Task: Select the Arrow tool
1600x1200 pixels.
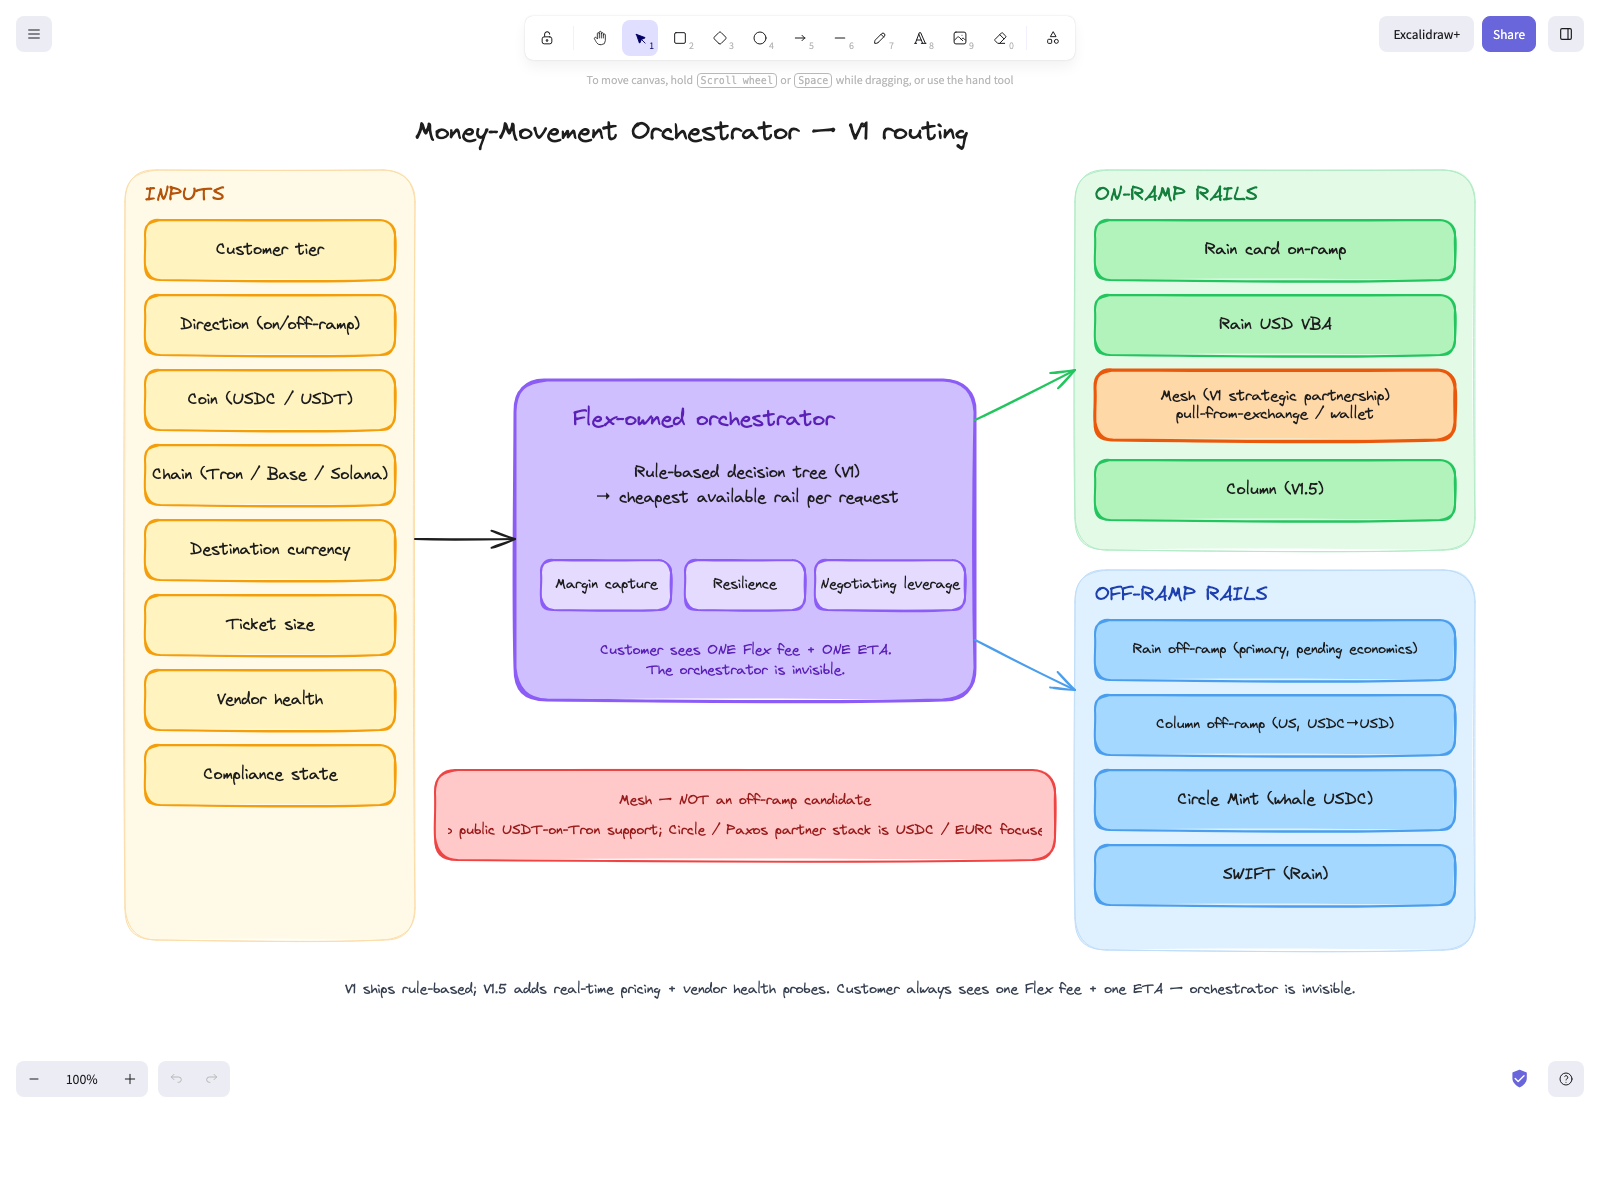Action: click(800, 38)
